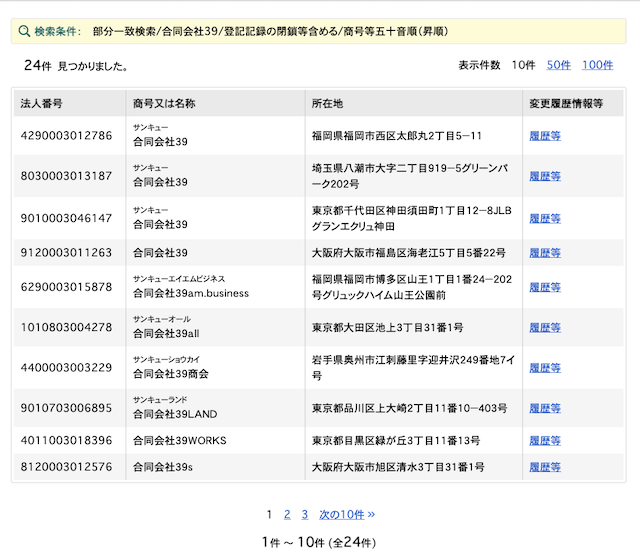The image size is (640, 558).
Task: Open 履歴等 for 合同会社39s
Action: click(x=545, y=467)
